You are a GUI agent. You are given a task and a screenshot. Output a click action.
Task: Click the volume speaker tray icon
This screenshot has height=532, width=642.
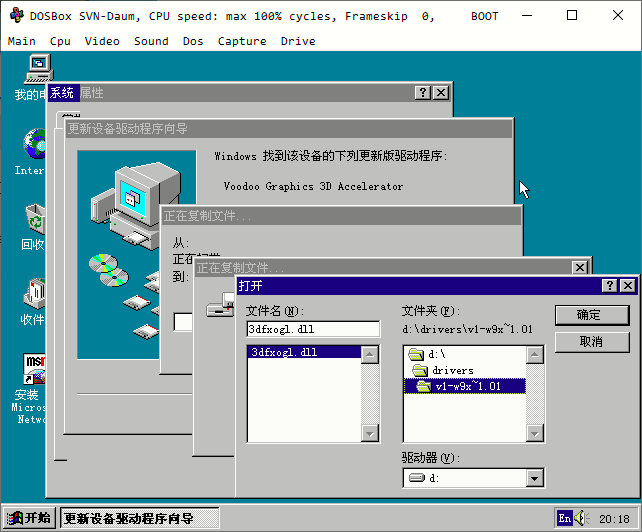click(x=581, y=518)
